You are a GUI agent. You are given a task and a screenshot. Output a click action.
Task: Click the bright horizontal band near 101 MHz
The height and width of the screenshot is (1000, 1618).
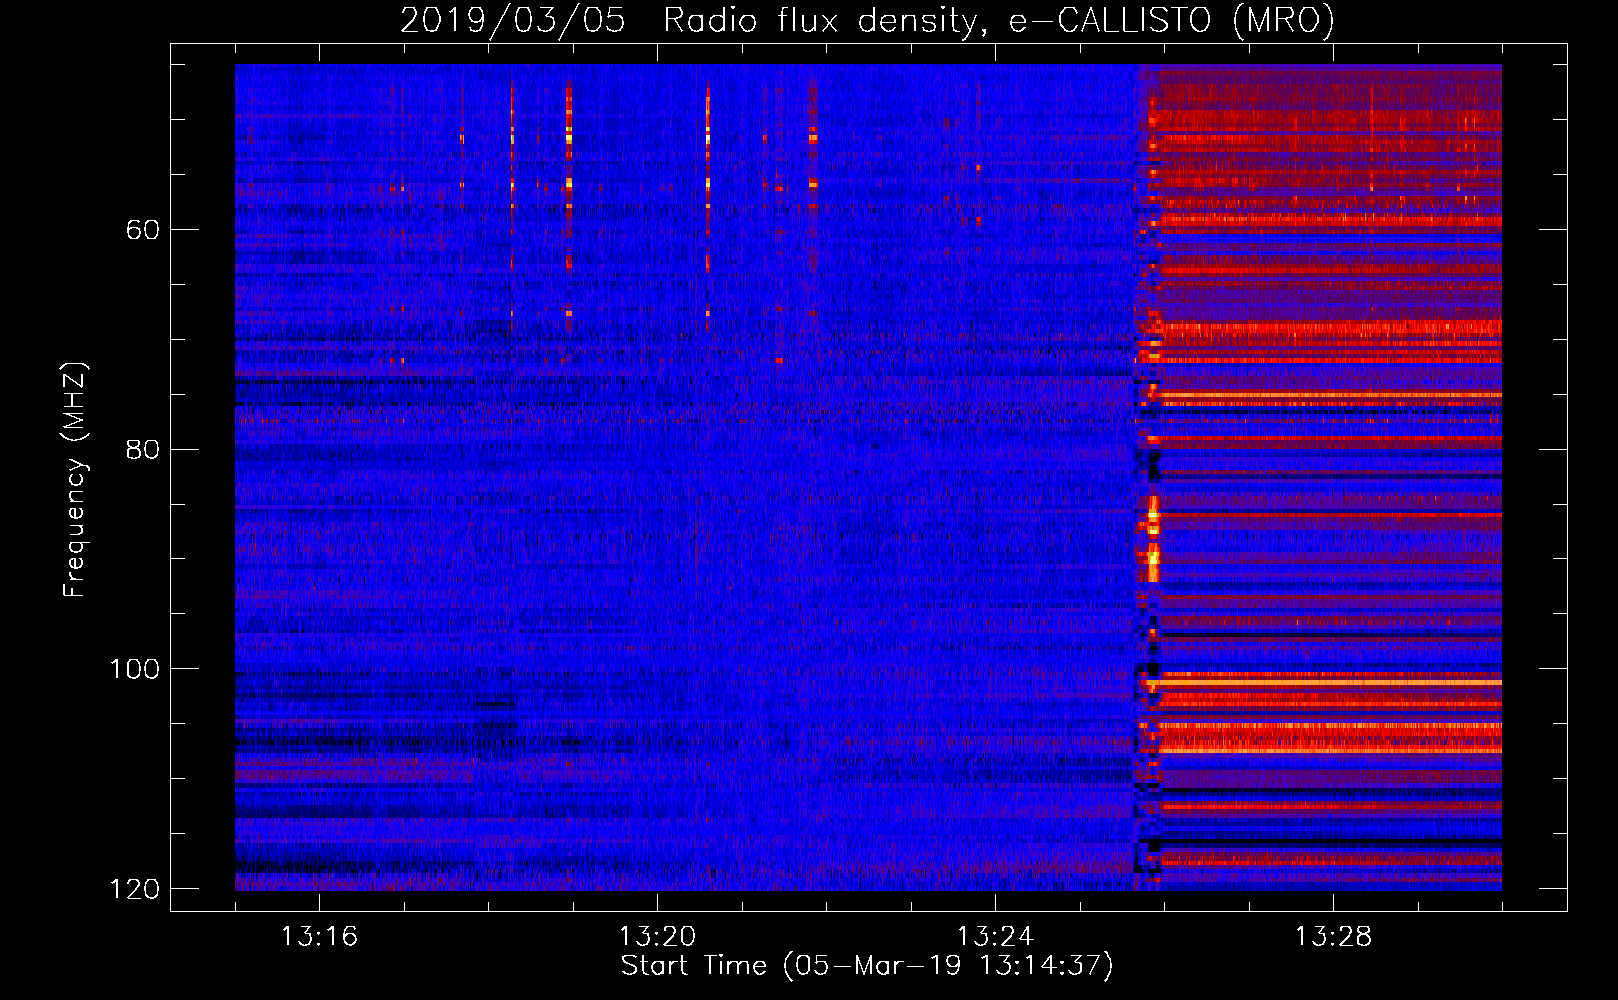point(1324,682)
